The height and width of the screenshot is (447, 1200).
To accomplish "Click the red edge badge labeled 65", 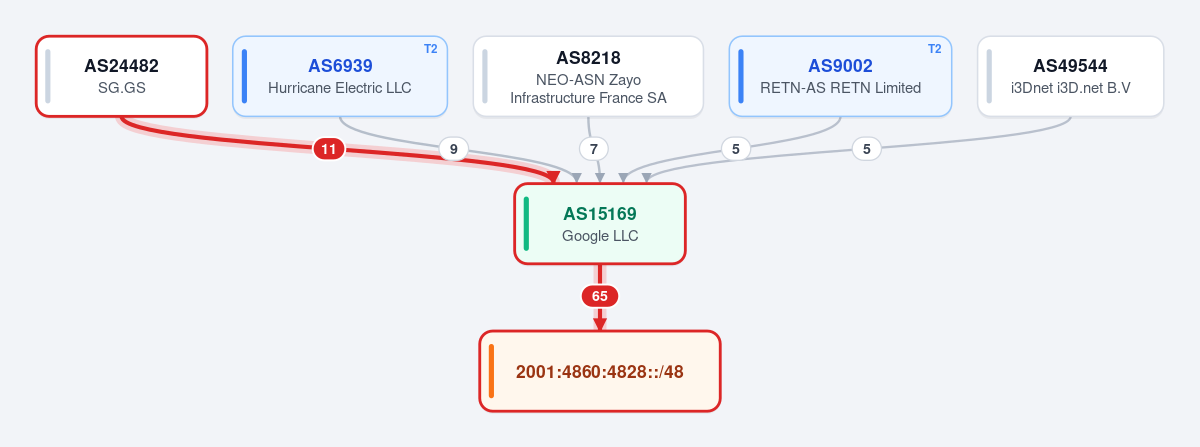I will 600,296.
